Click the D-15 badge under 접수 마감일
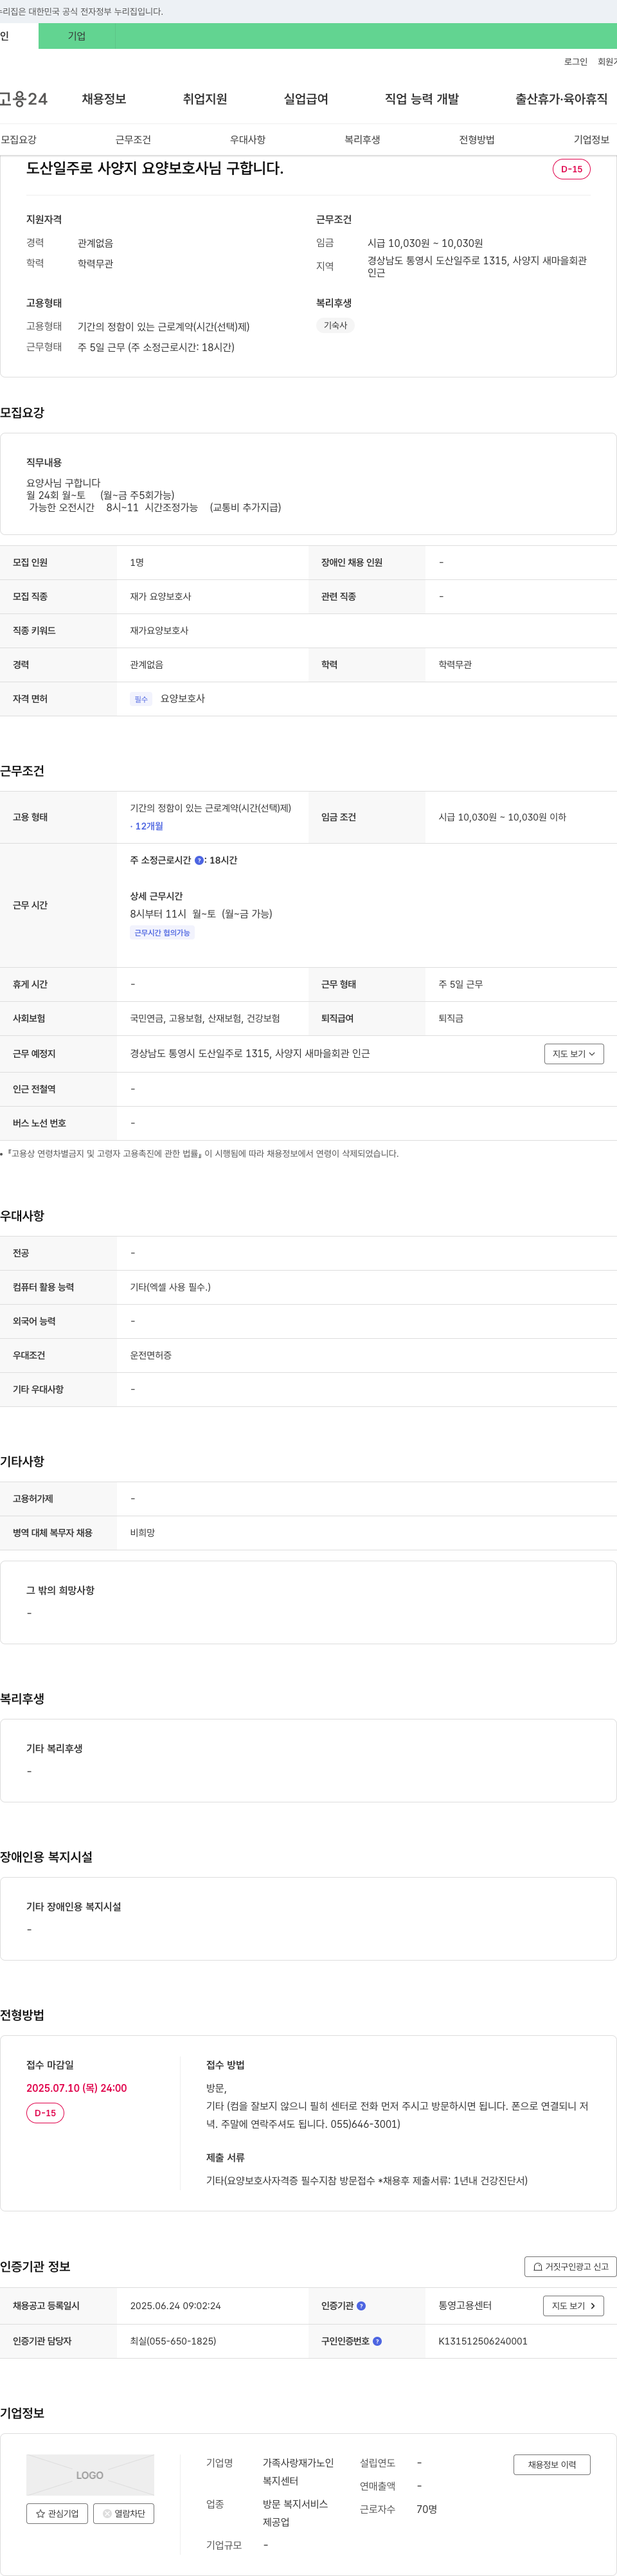The image size is (617, 2576). pos(45,2113)
